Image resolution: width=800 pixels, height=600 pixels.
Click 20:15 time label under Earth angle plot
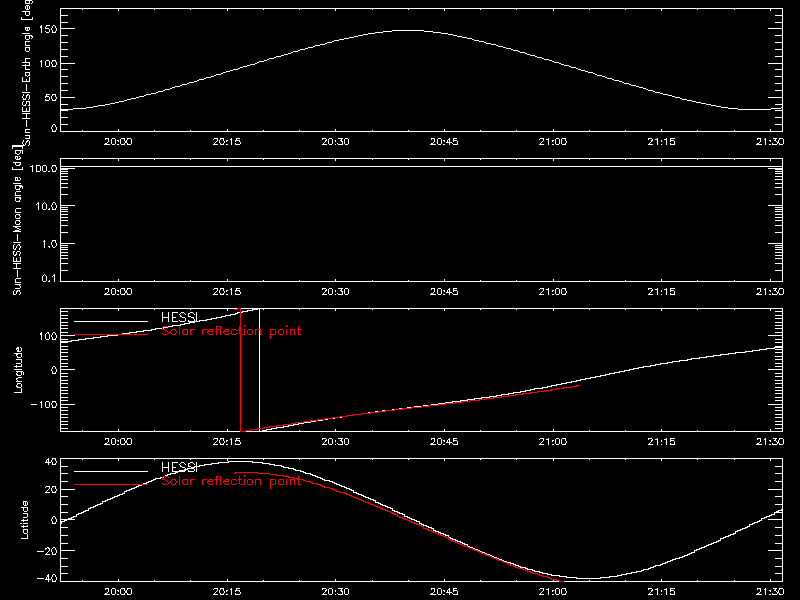(227, 141)
